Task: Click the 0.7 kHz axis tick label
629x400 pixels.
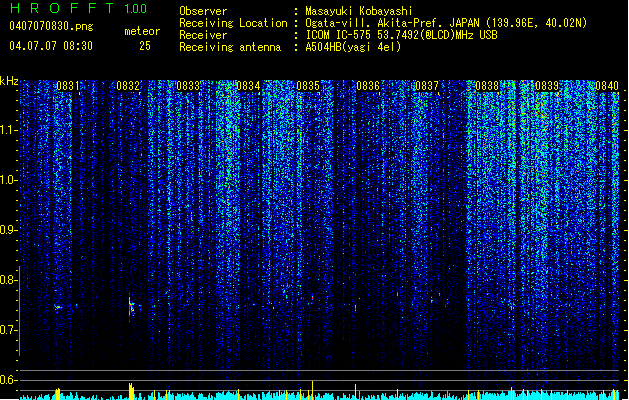Action: coord(7,330)
